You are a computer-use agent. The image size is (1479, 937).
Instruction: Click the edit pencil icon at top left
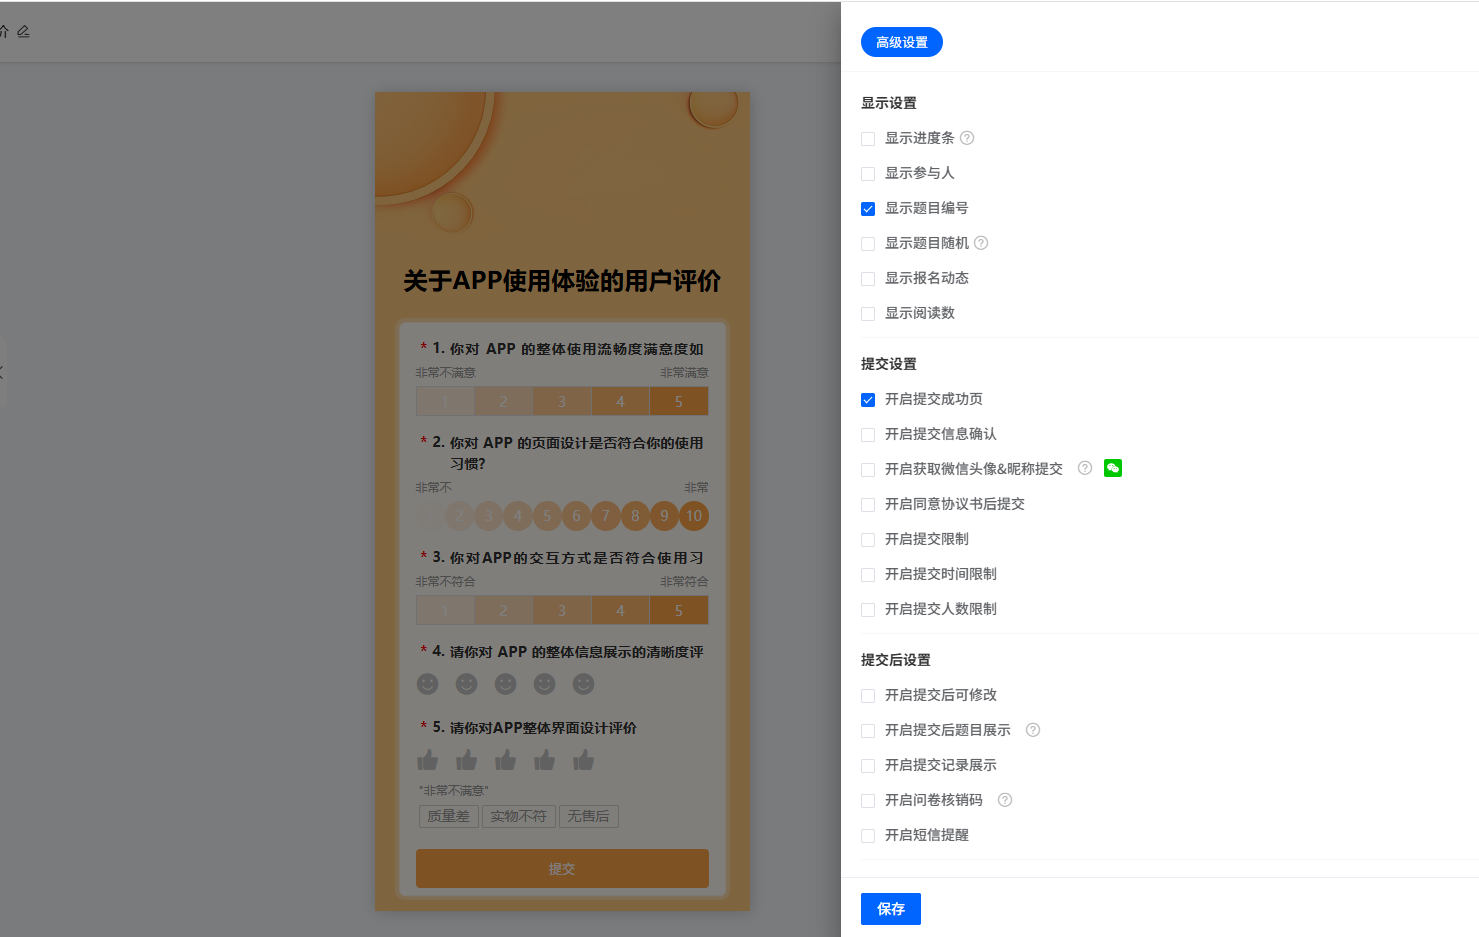pyautogui.click(x=23, y=32)
